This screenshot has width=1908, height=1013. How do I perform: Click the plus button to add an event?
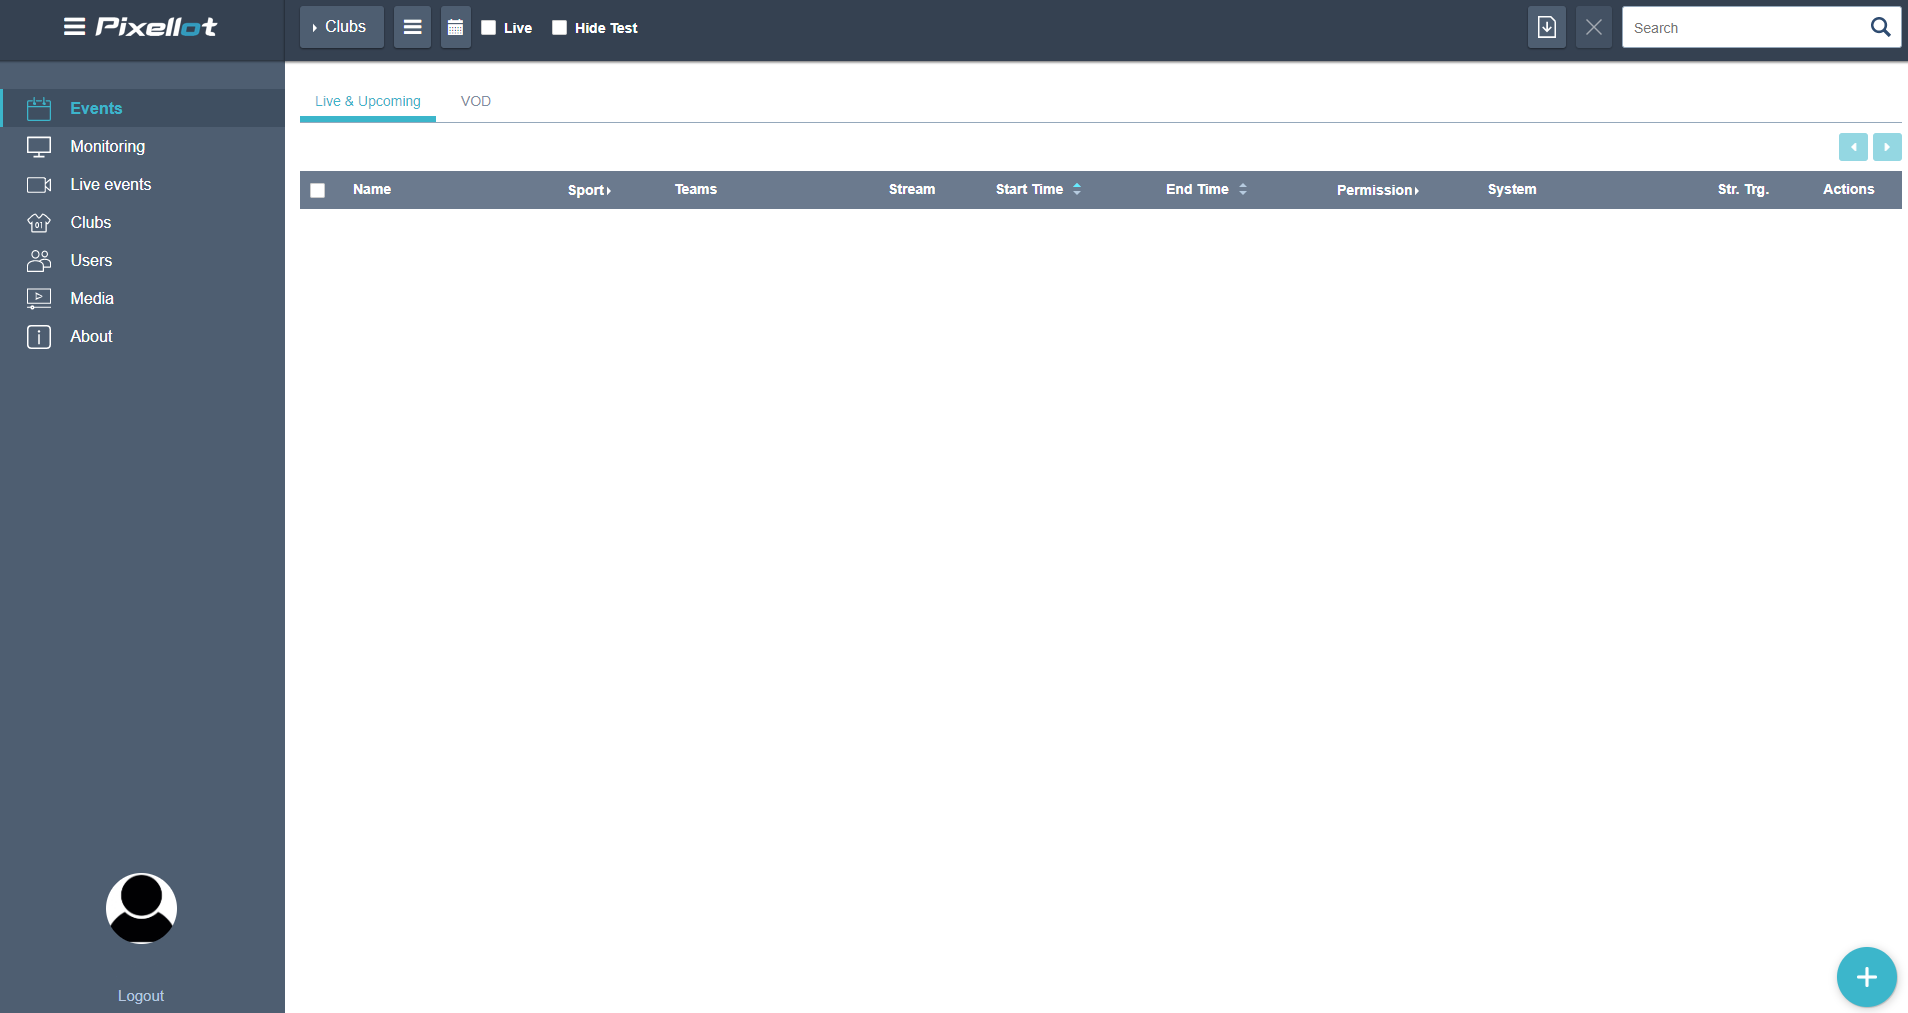[1866, 977]
